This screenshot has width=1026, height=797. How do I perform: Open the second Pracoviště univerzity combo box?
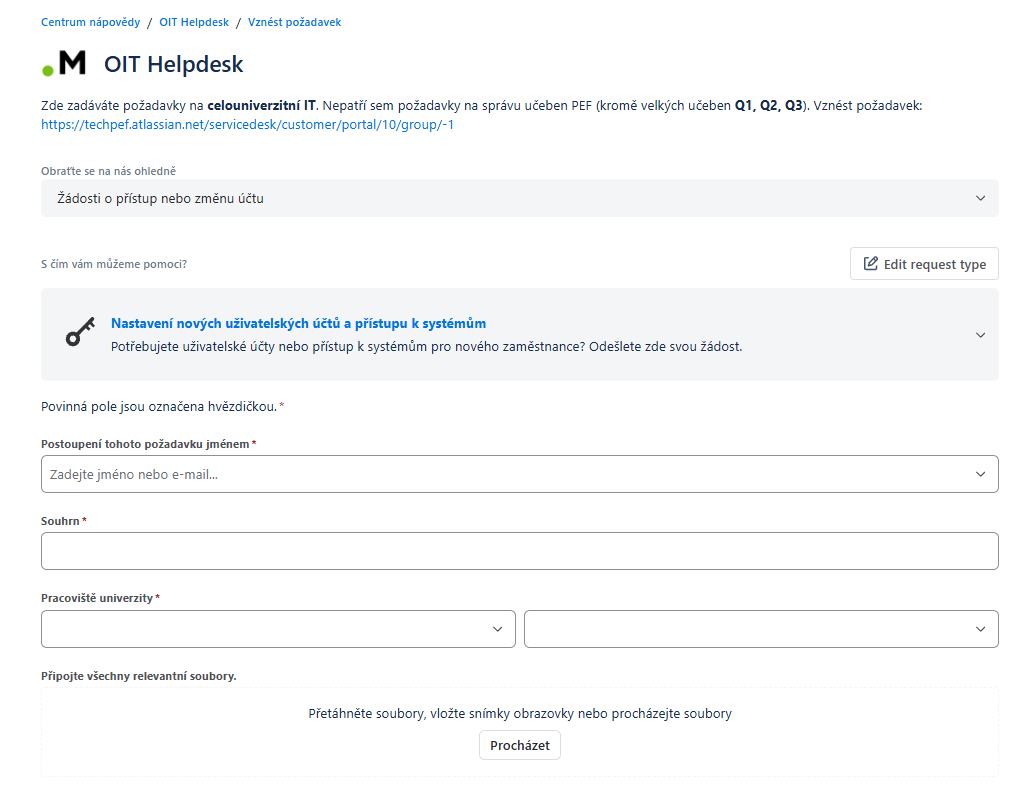pos(761,629)
